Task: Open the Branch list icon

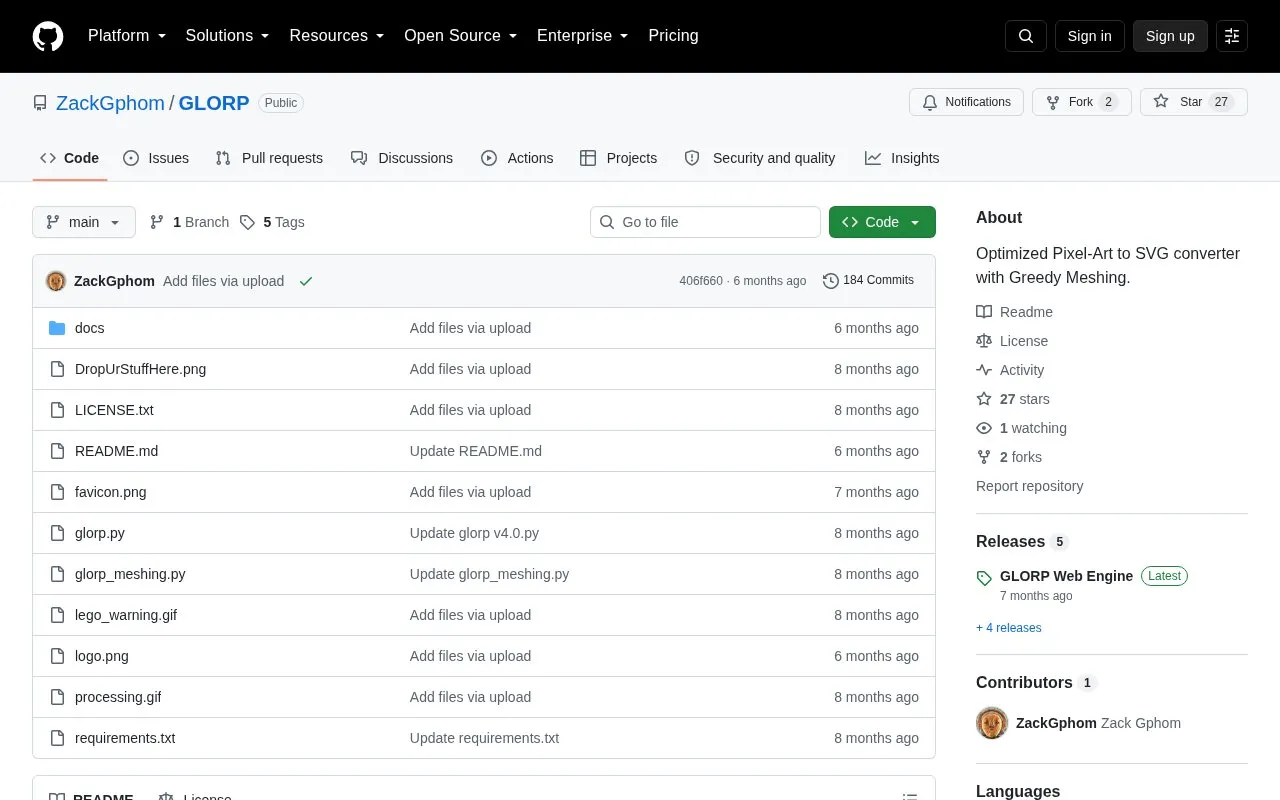Action: pyautogui.click(x=157, y=222)
